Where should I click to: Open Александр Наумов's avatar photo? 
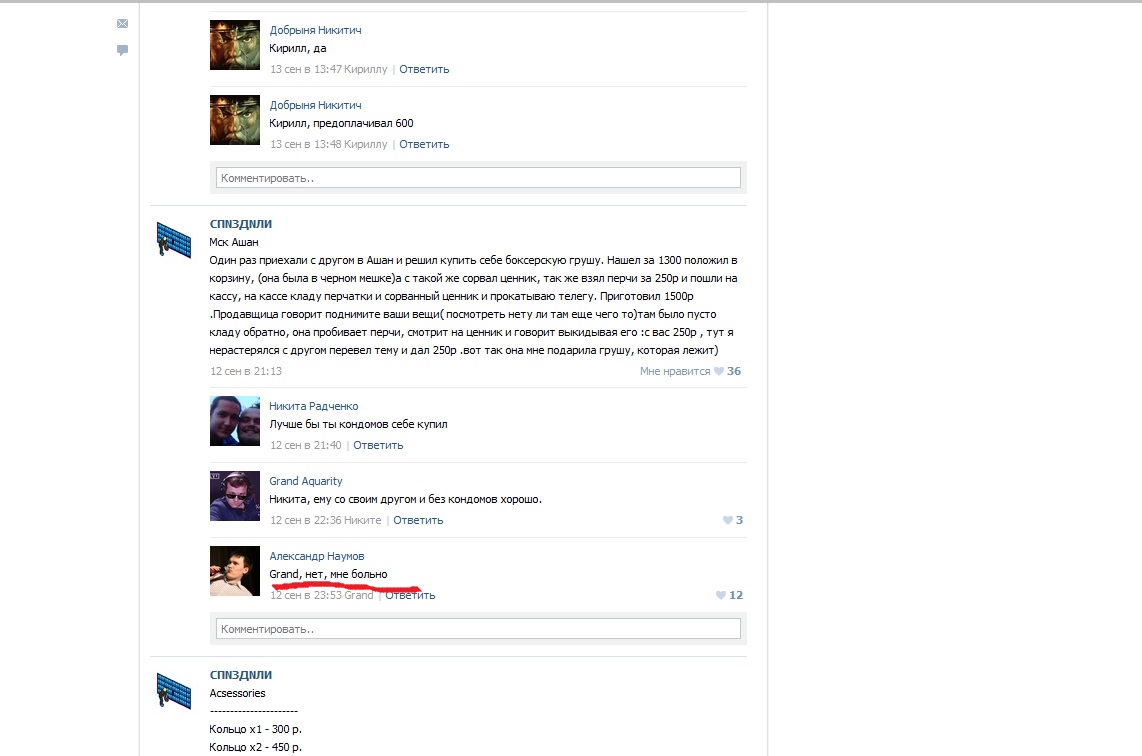tap(235, 571)
